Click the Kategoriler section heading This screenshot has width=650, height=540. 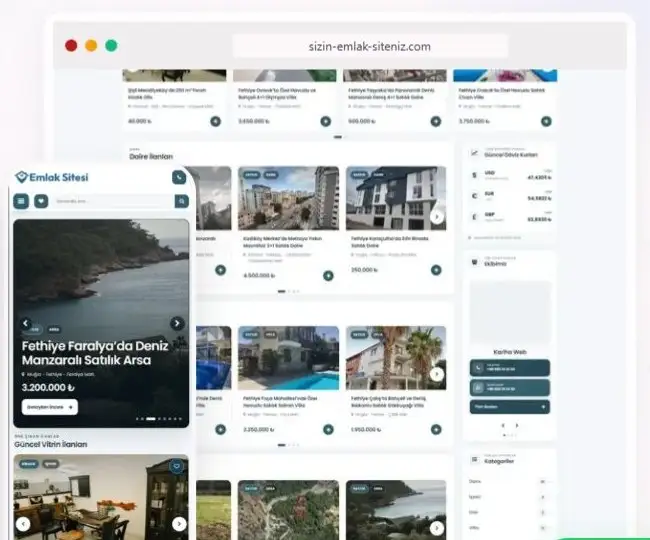(499, 461)
